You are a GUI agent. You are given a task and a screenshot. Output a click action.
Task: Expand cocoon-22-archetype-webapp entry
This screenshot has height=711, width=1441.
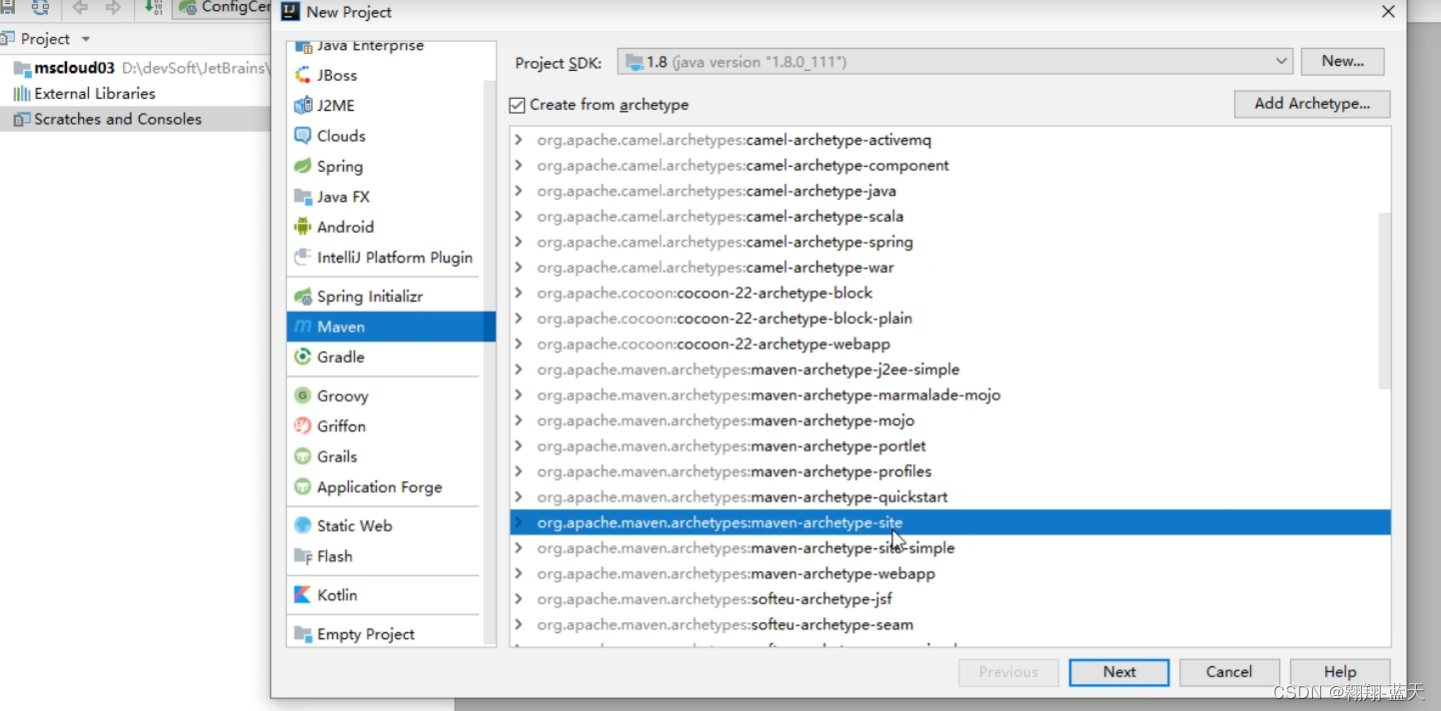pos(518,344)
